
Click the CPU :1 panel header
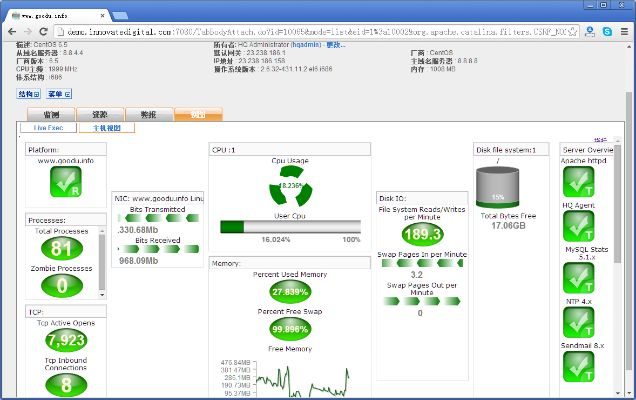[x=290, y=150]
